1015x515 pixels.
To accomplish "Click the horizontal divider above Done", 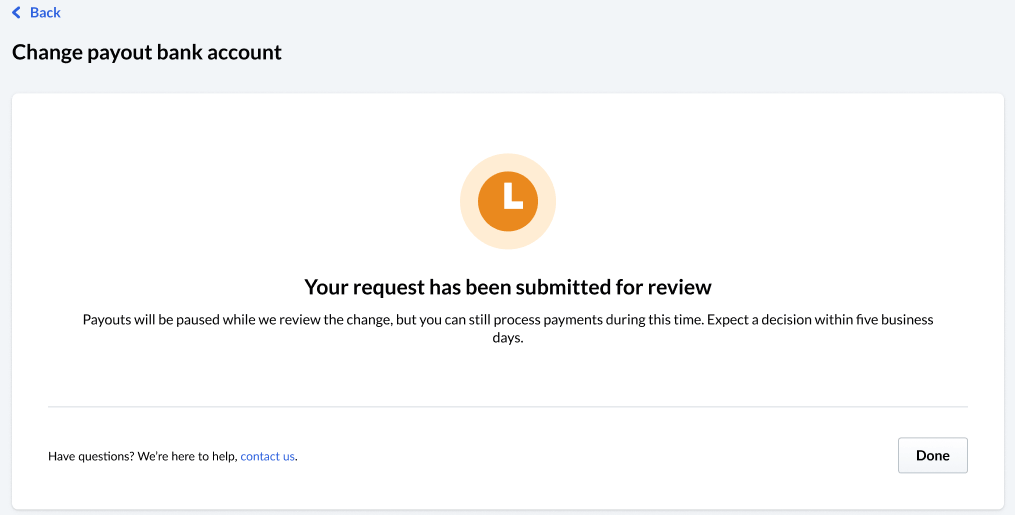I will [508, 407].
